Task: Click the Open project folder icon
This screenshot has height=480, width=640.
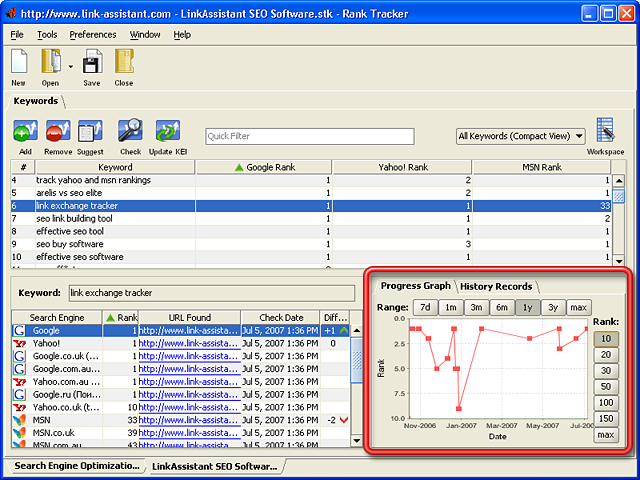Action: tap(51, 62)
